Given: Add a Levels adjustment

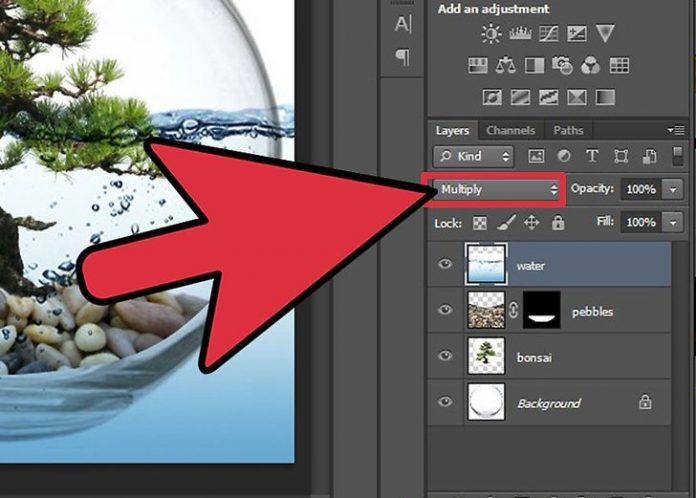Looking at the screenshot, I should (520, 35).
